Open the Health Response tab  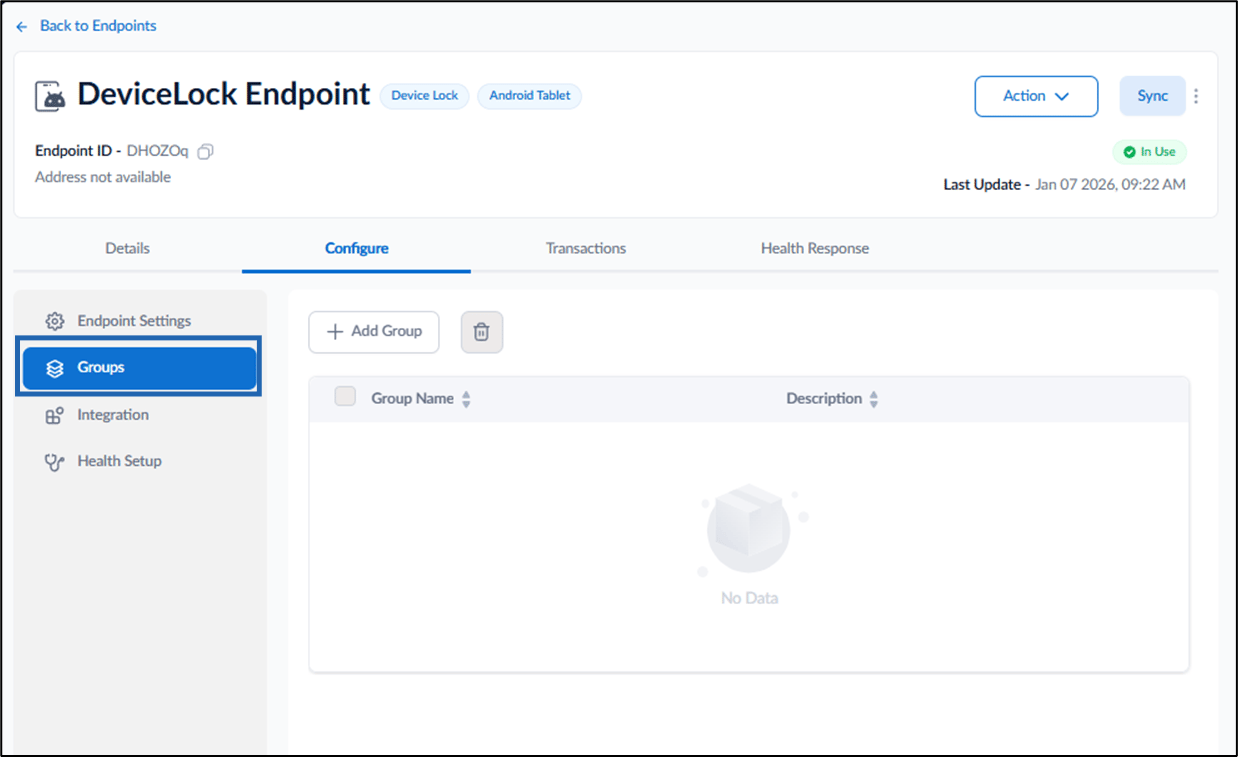click(815, 248)
